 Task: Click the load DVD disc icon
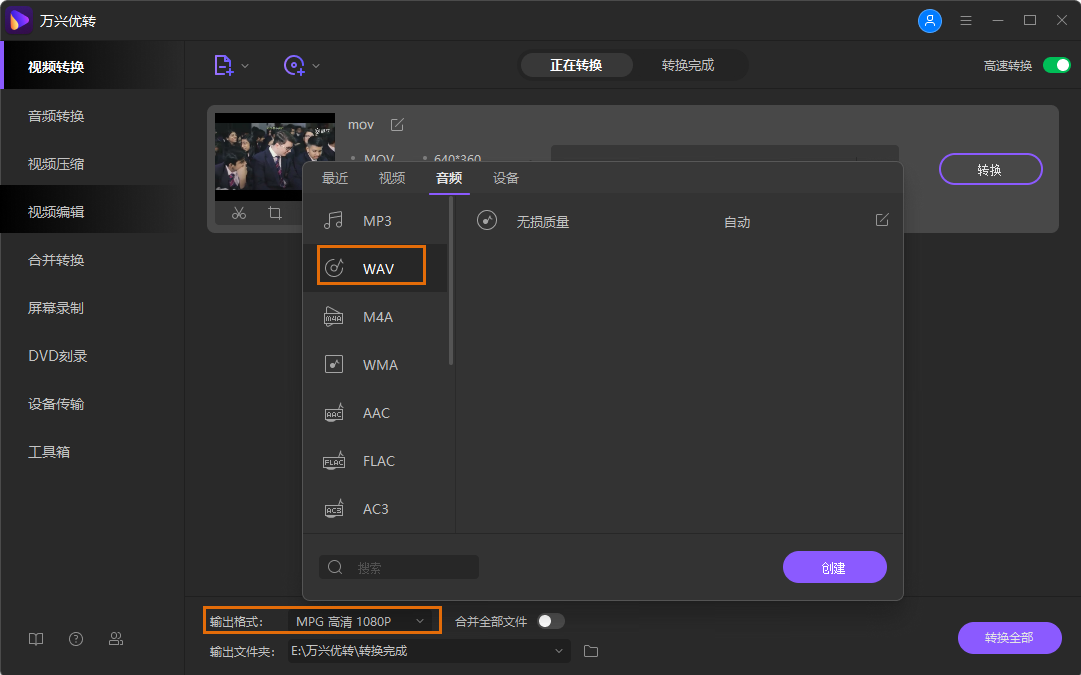293,65
